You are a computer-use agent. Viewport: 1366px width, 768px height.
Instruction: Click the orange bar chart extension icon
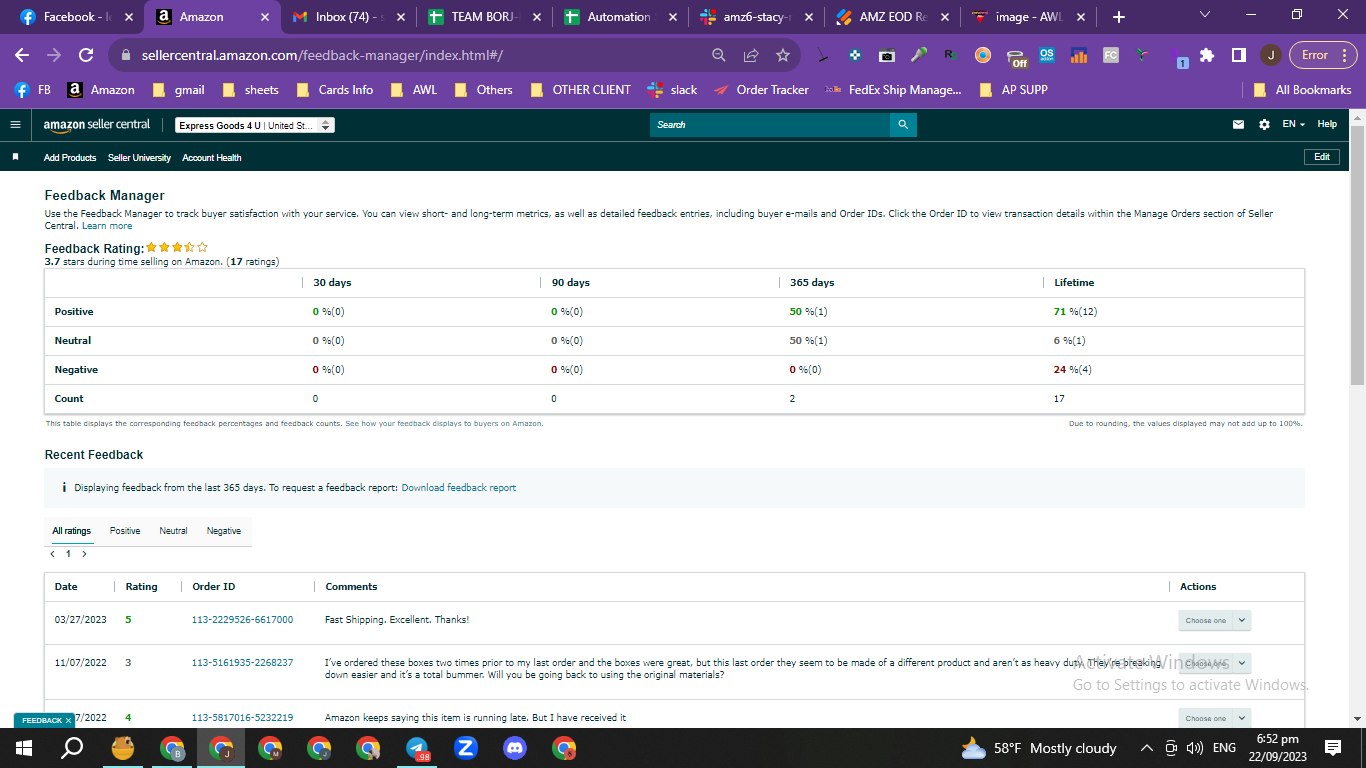(1079, 56)
